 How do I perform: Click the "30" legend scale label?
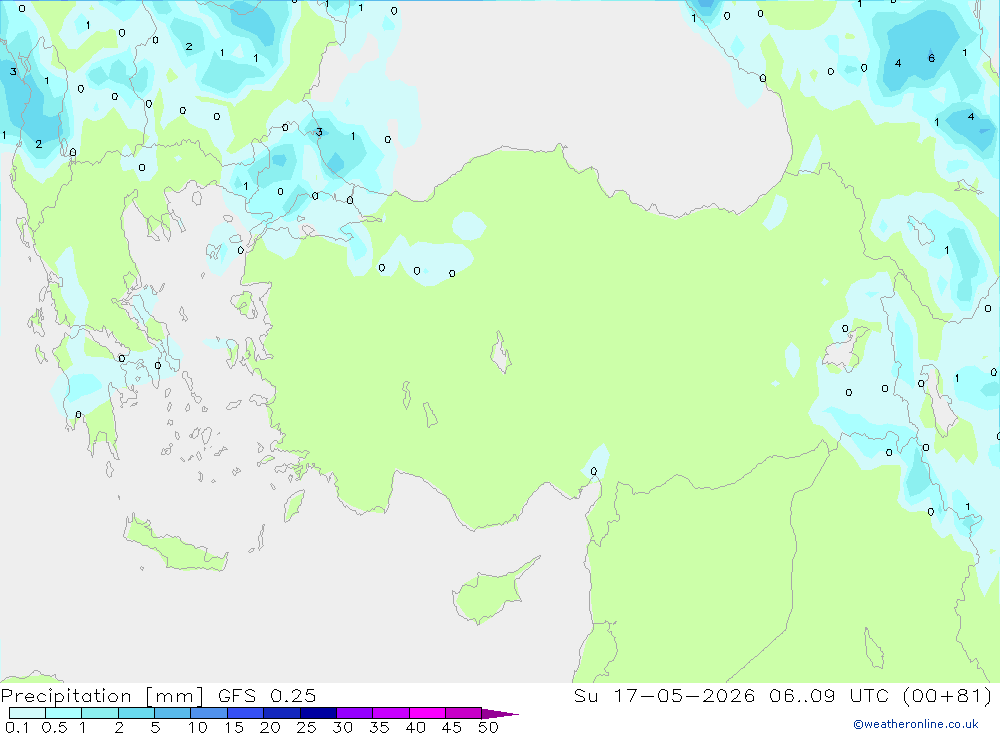(343, 727)
